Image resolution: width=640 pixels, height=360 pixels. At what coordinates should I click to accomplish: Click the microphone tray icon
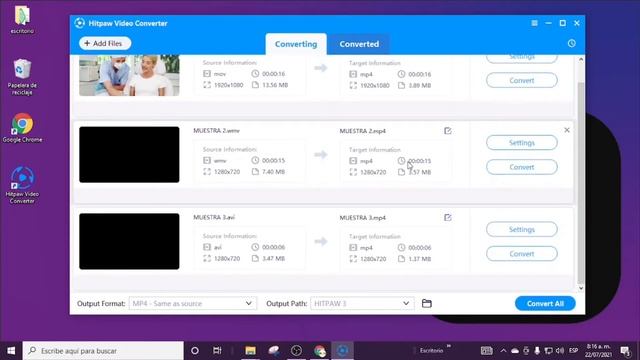[537, 351]
